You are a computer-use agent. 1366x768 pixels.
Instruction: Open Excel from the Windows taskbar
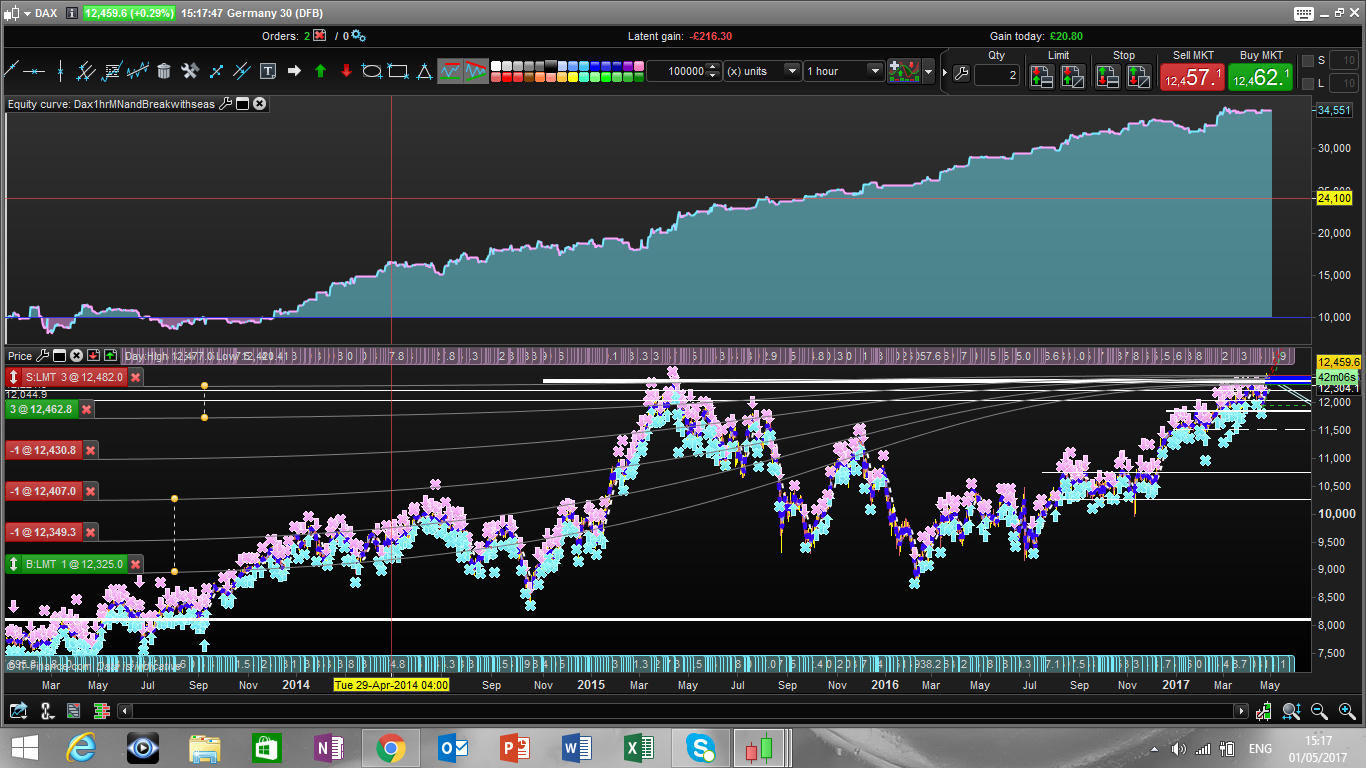tap(638, 747)
